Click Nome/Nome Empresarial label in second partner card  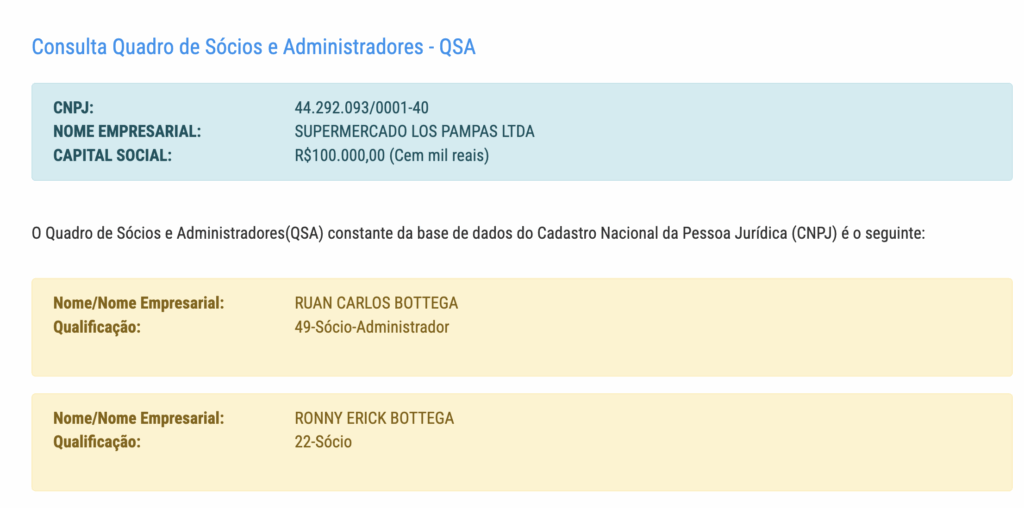point(138,419)
